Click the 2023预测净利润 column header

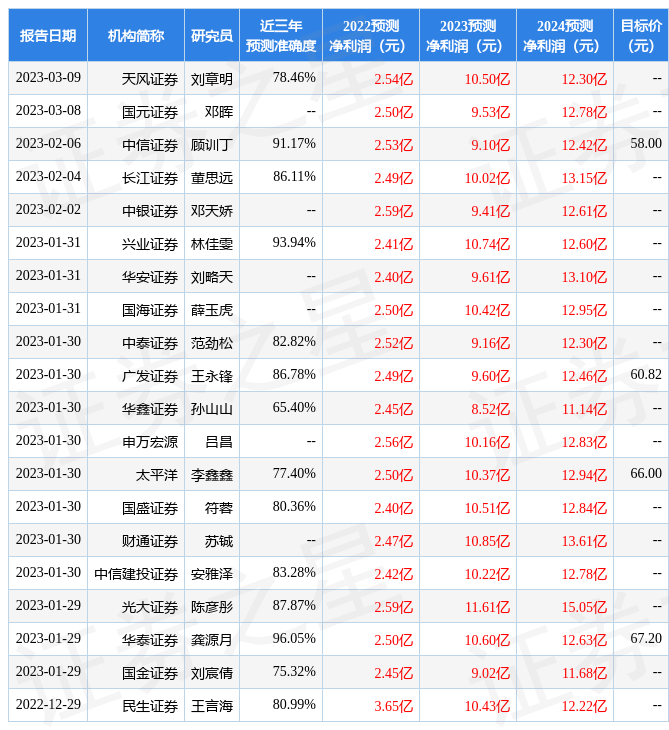pos(467,36)
